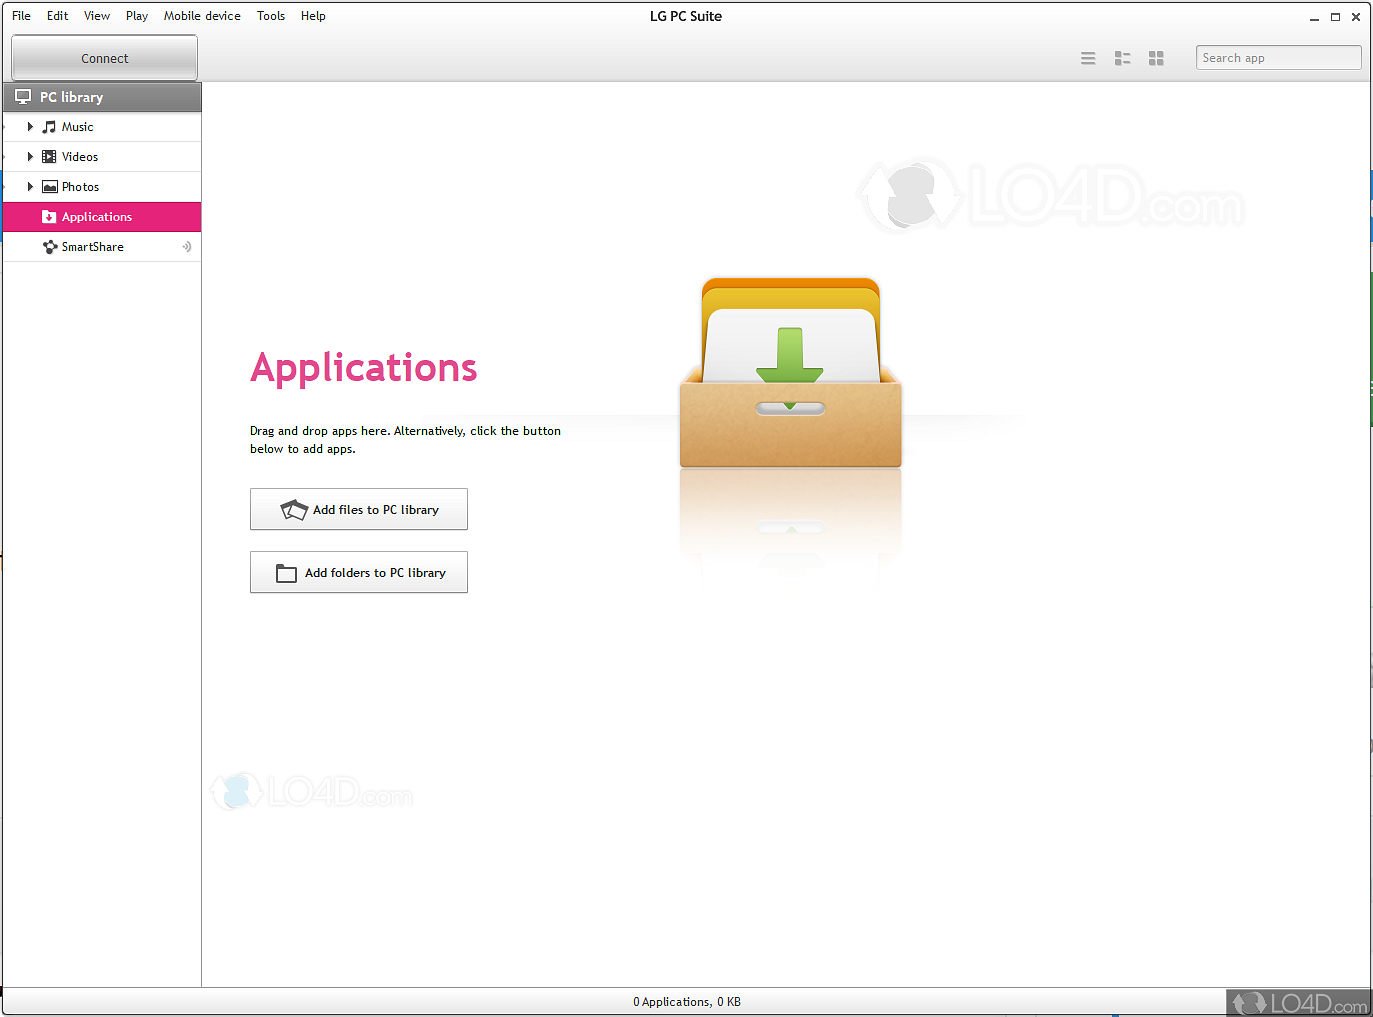Switch to thumbnail grid view icon
The image size is (1373, 1017).
pyautogui.click(x=1156, y=59)
